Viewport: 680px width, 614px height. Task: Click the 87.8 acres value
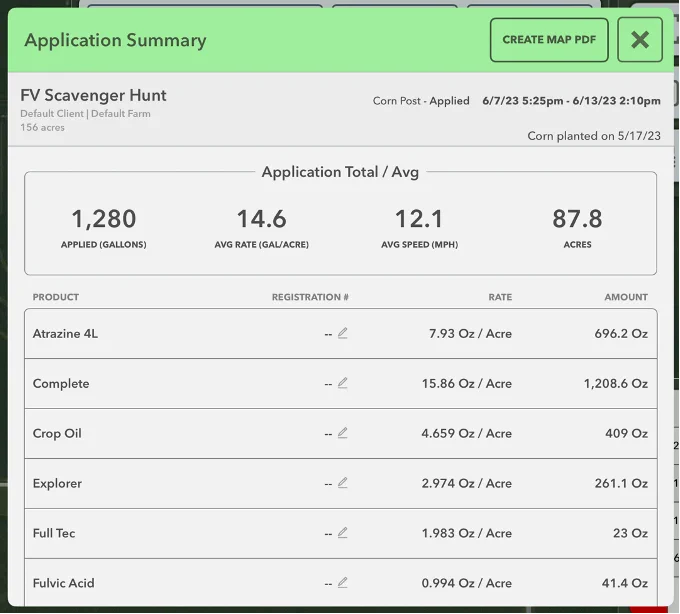click(577, 219)
